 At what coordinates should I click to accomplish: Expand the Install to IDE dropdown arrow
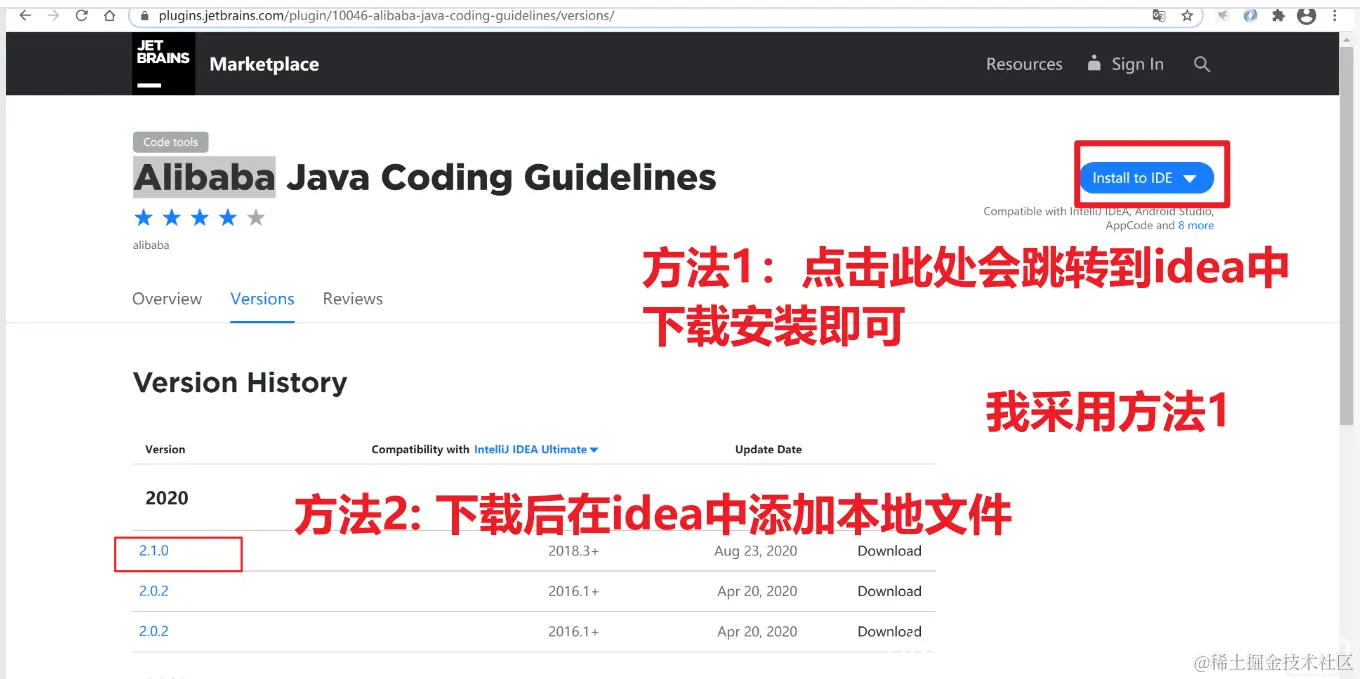click(1190, 179)
